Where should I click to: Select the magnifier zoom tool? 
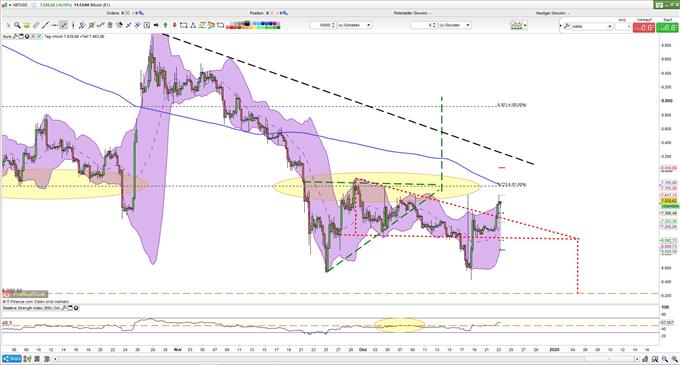(17, 25)
